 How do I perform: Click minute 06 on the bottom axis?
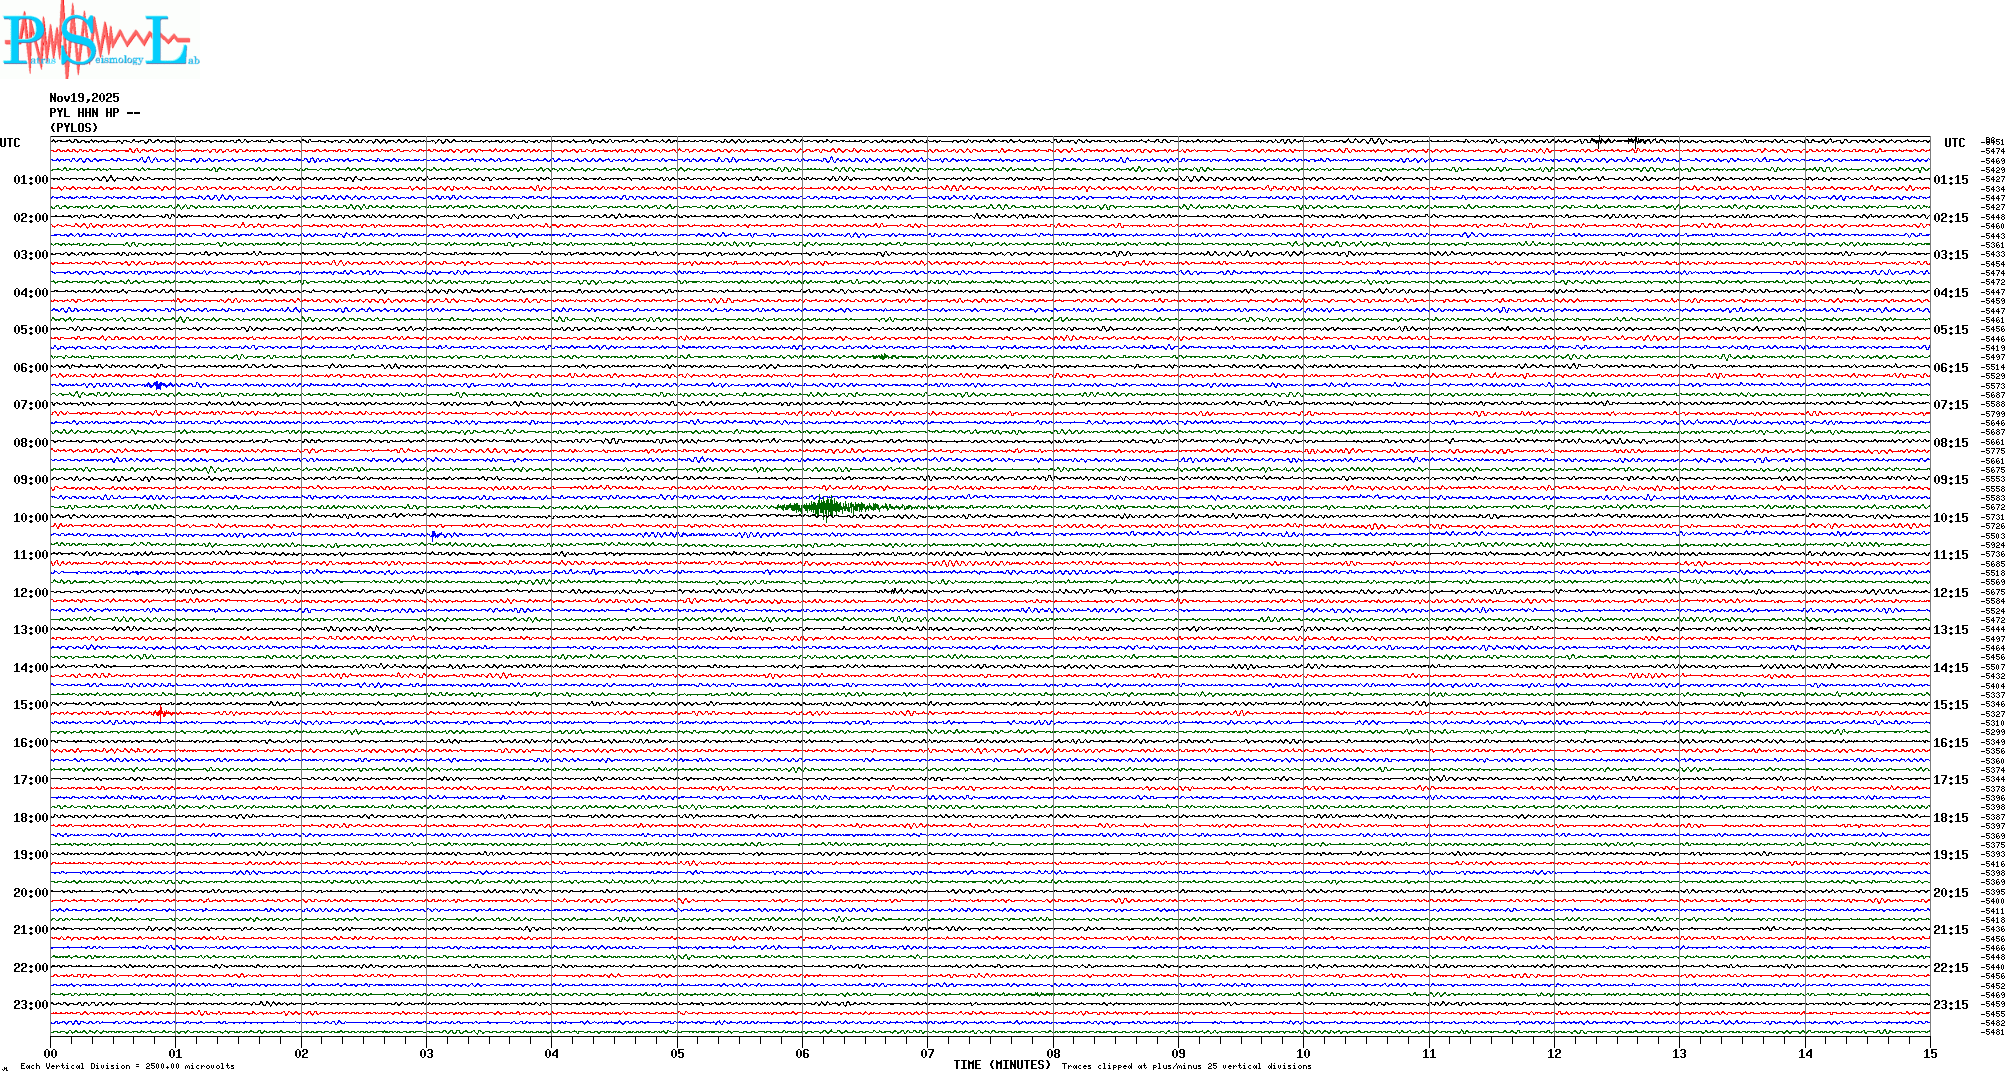pyautogui.click(x=802, y=1053)
